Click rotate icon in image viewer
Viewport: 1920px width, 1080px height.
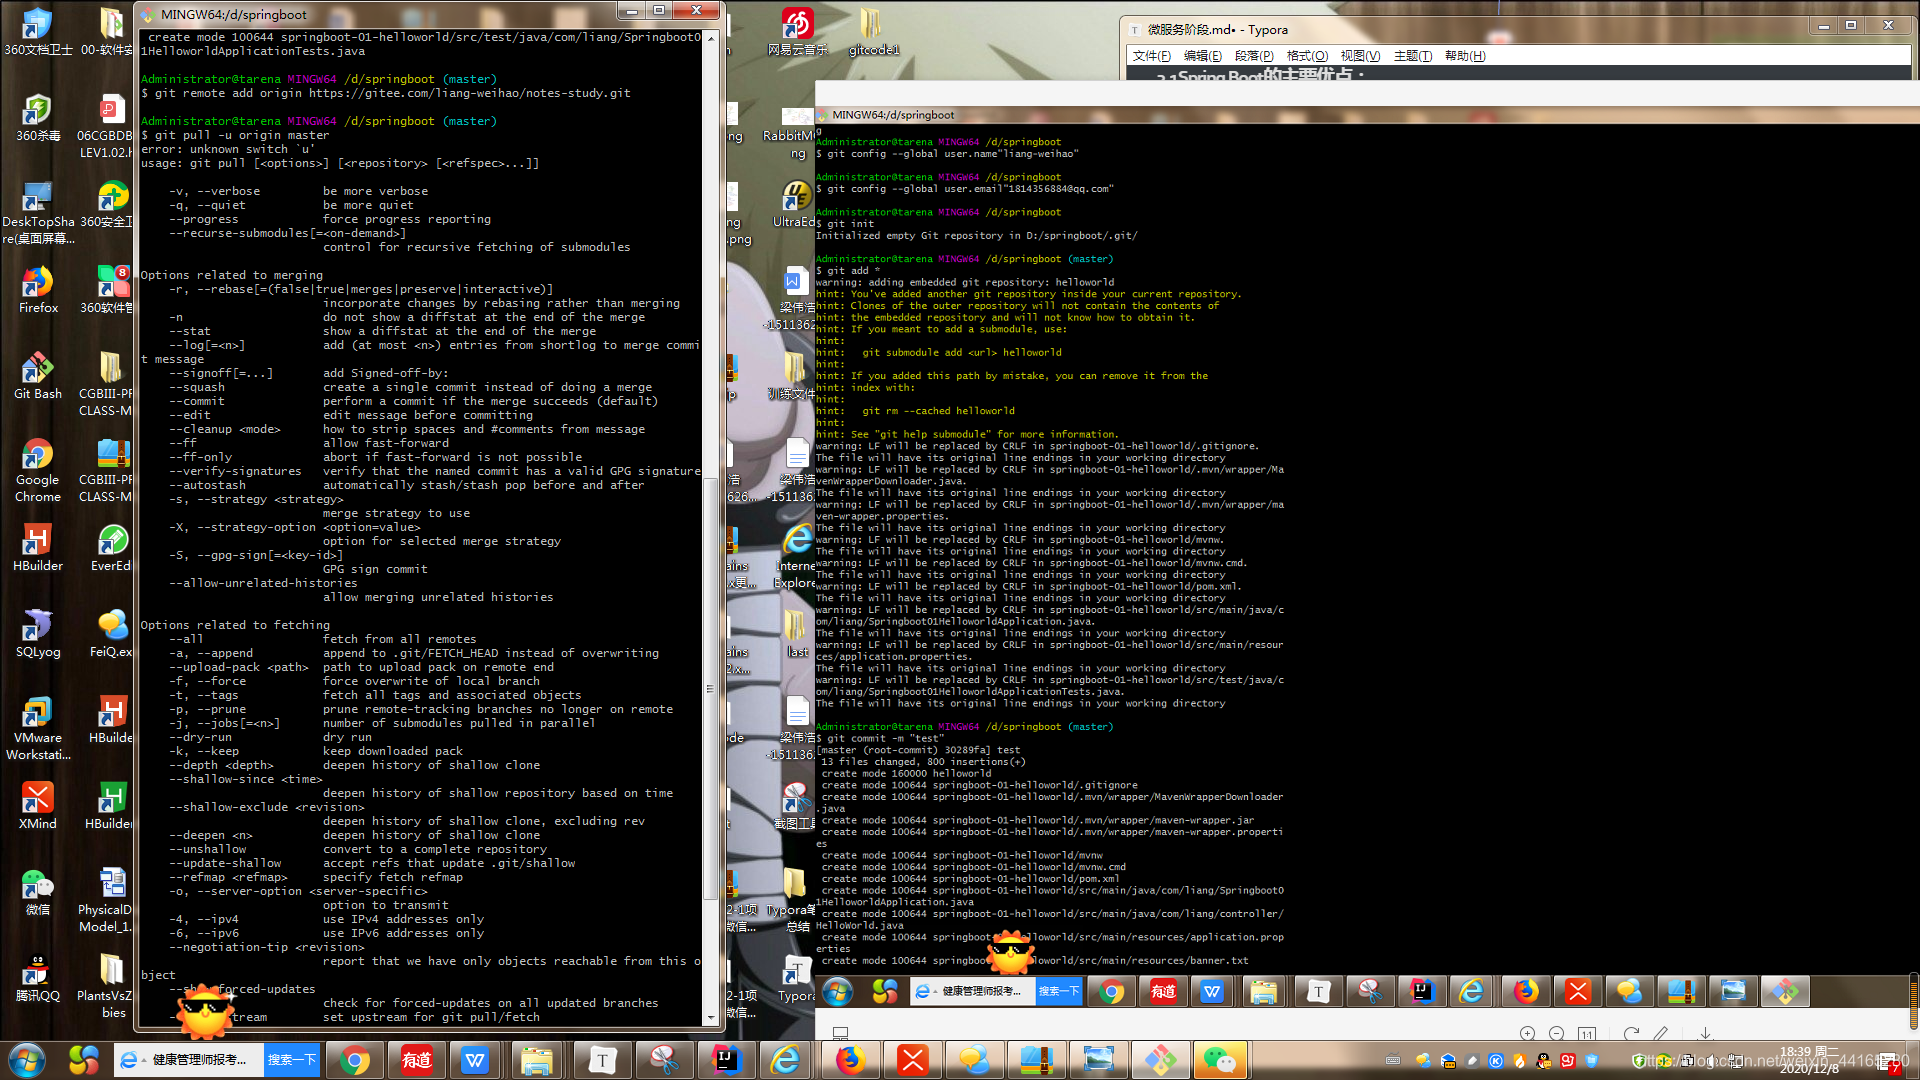[1631, 1033]
